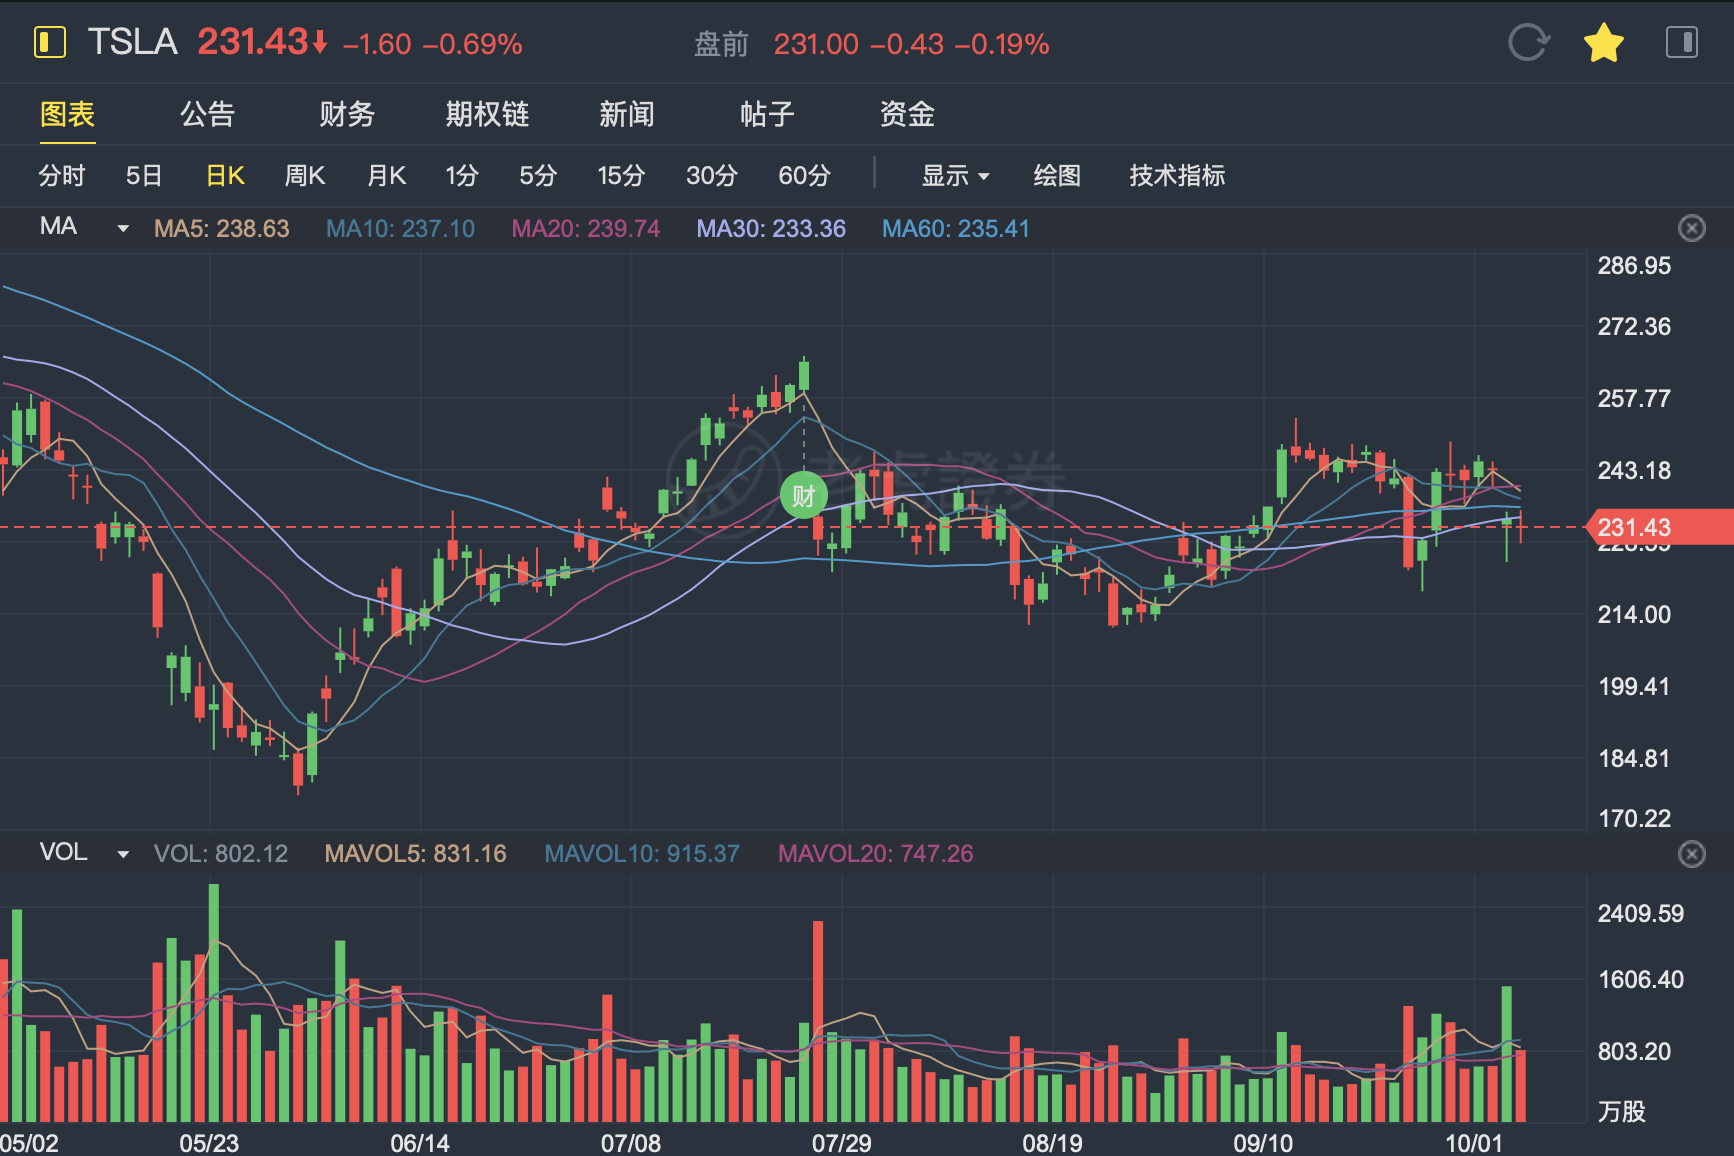
Task: Select the 月K chart period
Action: [386, 176]
